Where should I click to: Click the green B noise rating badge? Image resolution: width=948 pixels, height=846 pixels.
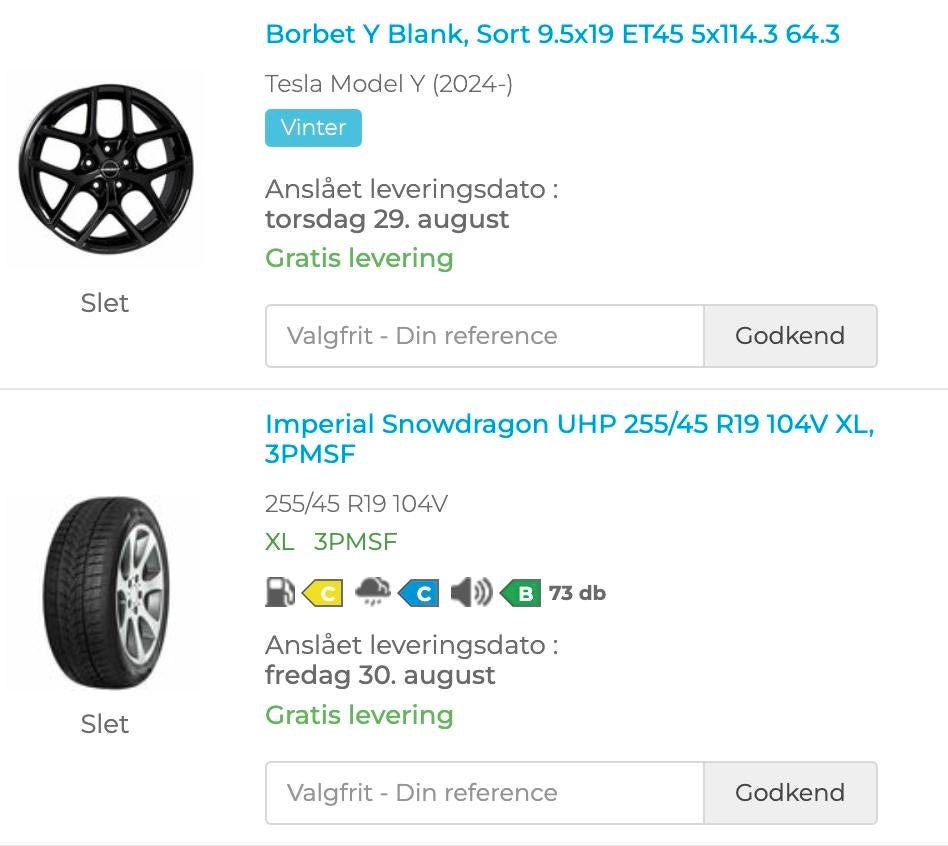coord(521,593)
